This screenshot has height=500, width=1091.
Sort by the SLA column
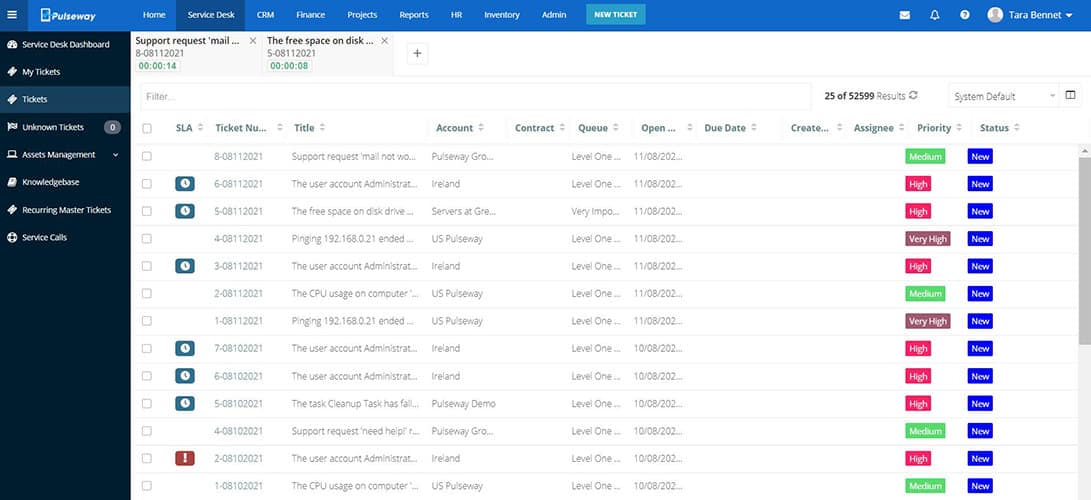pyautogui.click(x=200, y=128)
